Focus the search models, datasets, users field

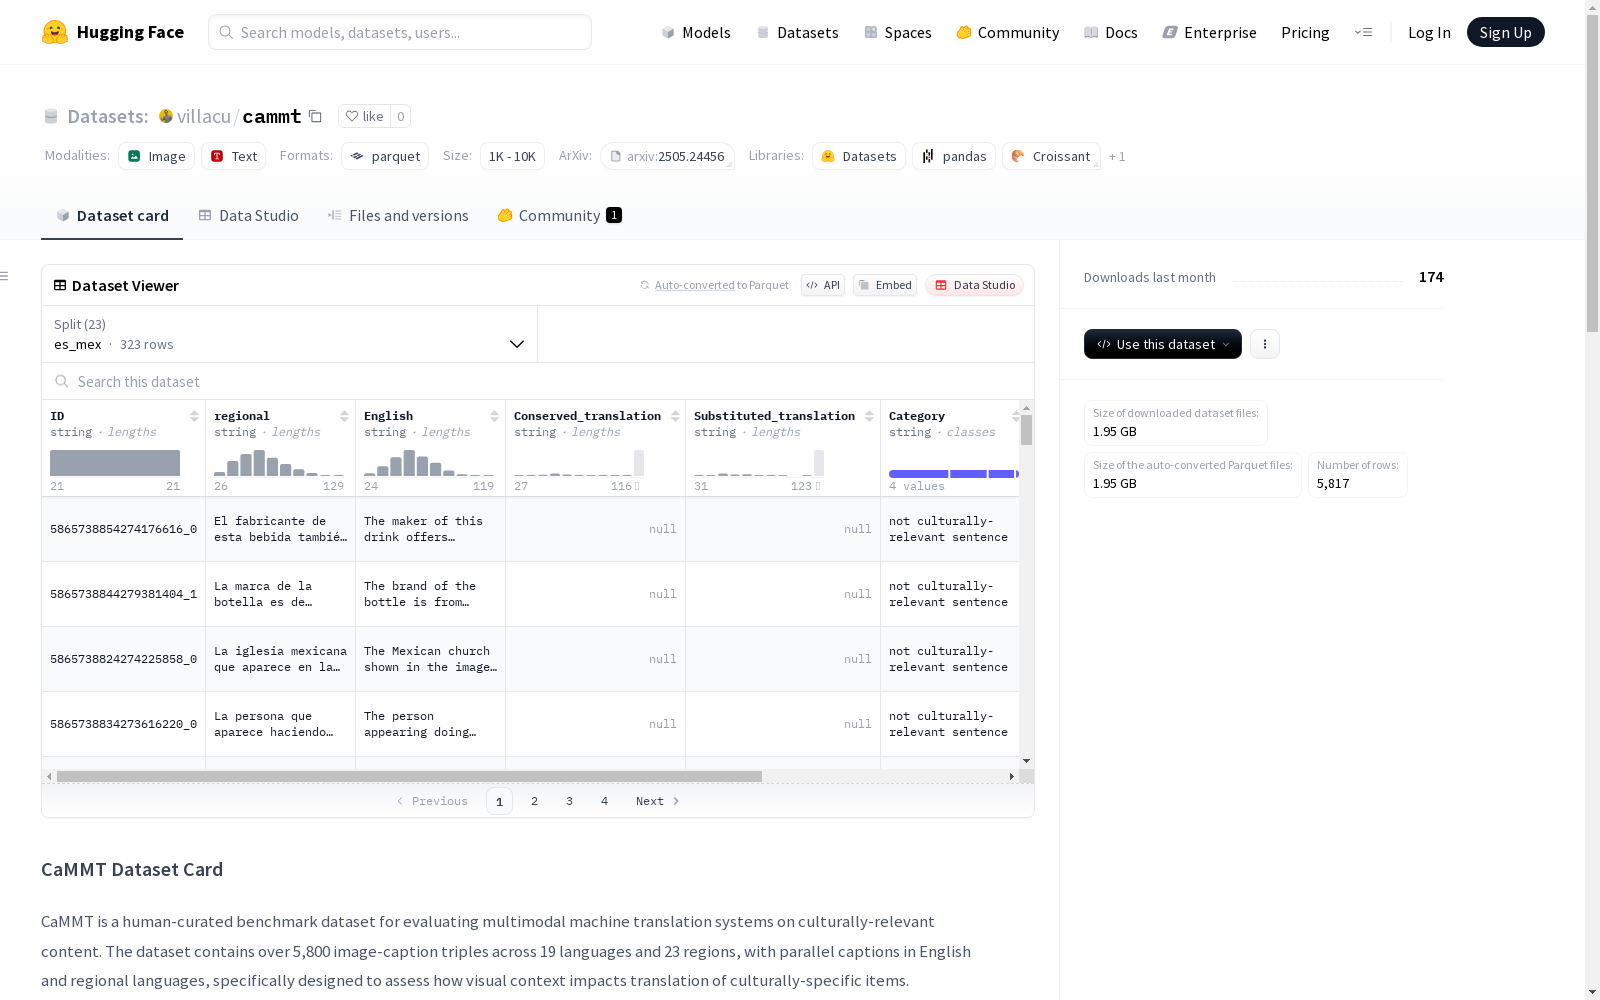click(x=400, y=32)
